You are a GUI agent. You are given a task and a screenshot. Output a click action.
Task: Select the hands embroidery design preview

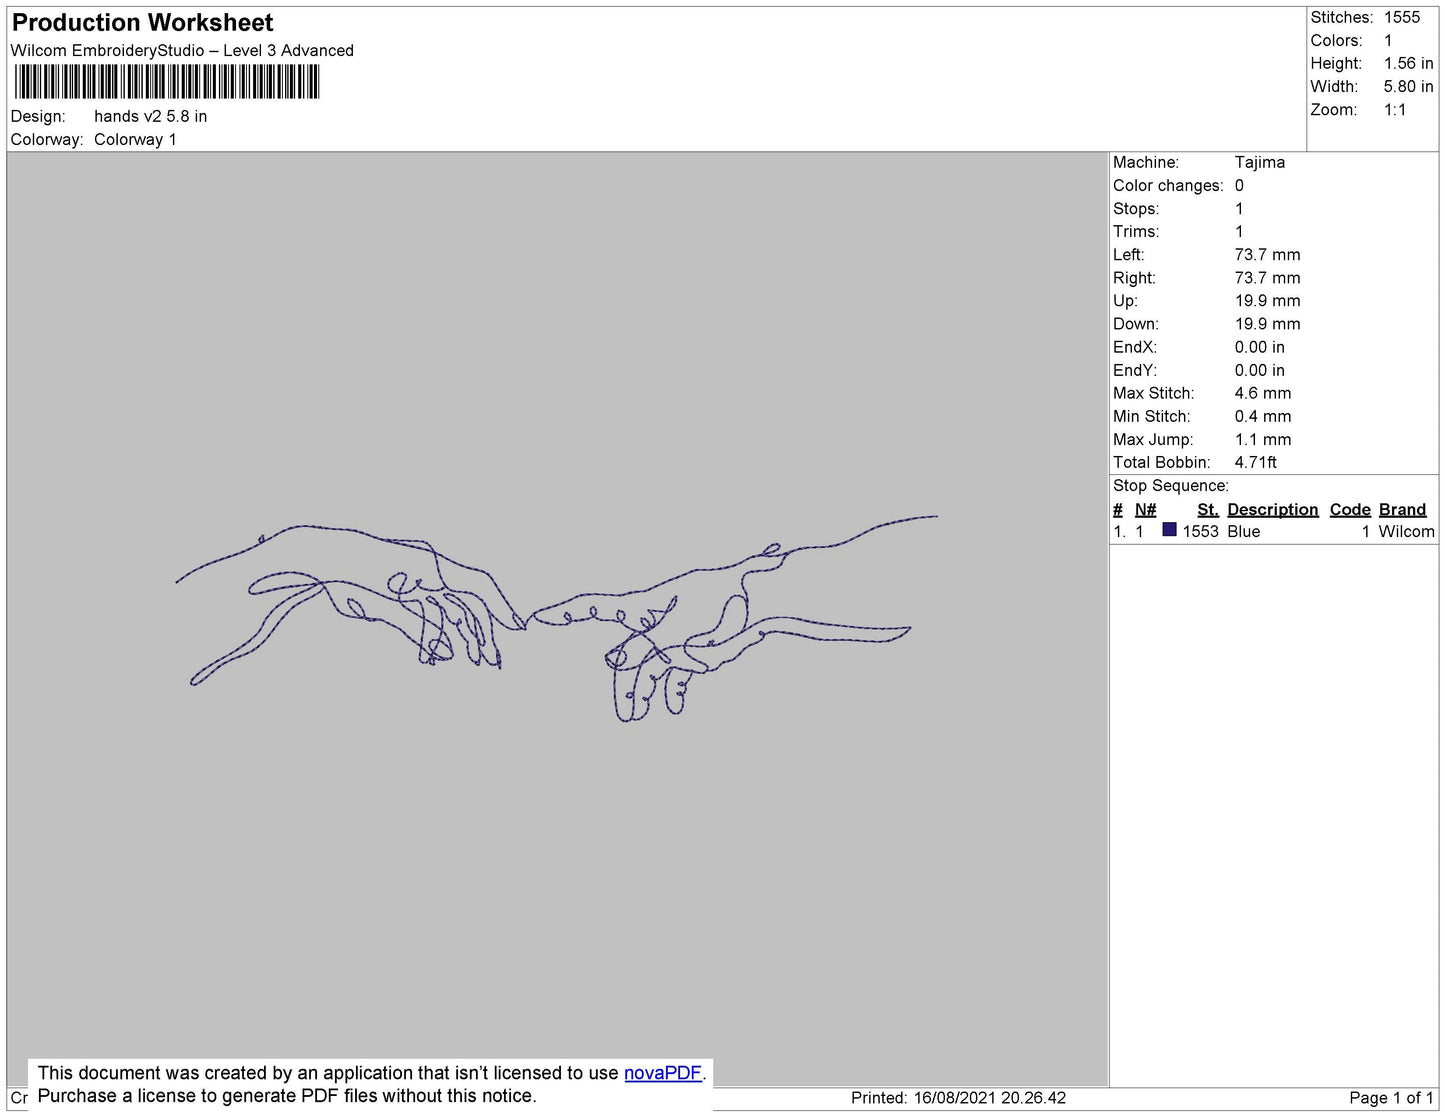pos(557,619)
